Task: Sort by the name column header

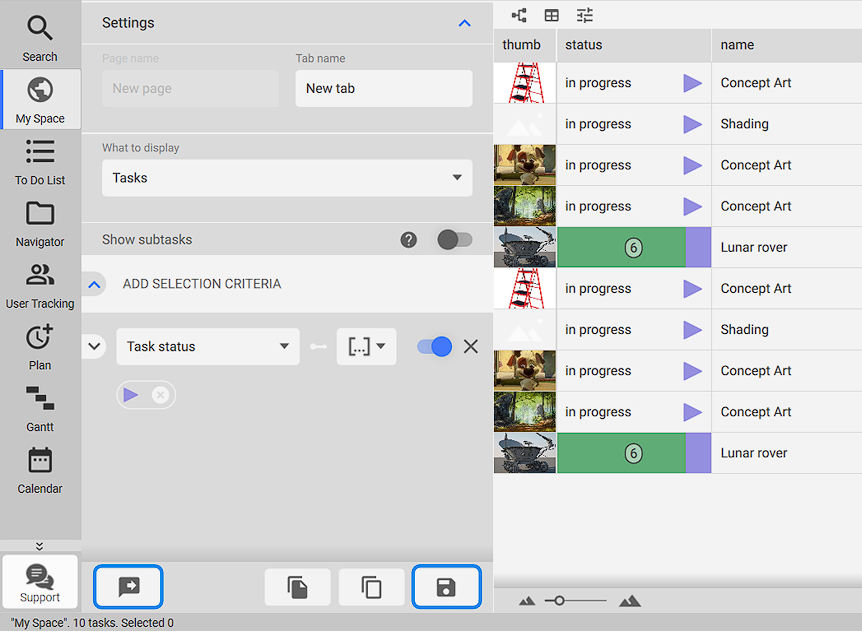Action: pyautogui.click(x=787, y=45)
